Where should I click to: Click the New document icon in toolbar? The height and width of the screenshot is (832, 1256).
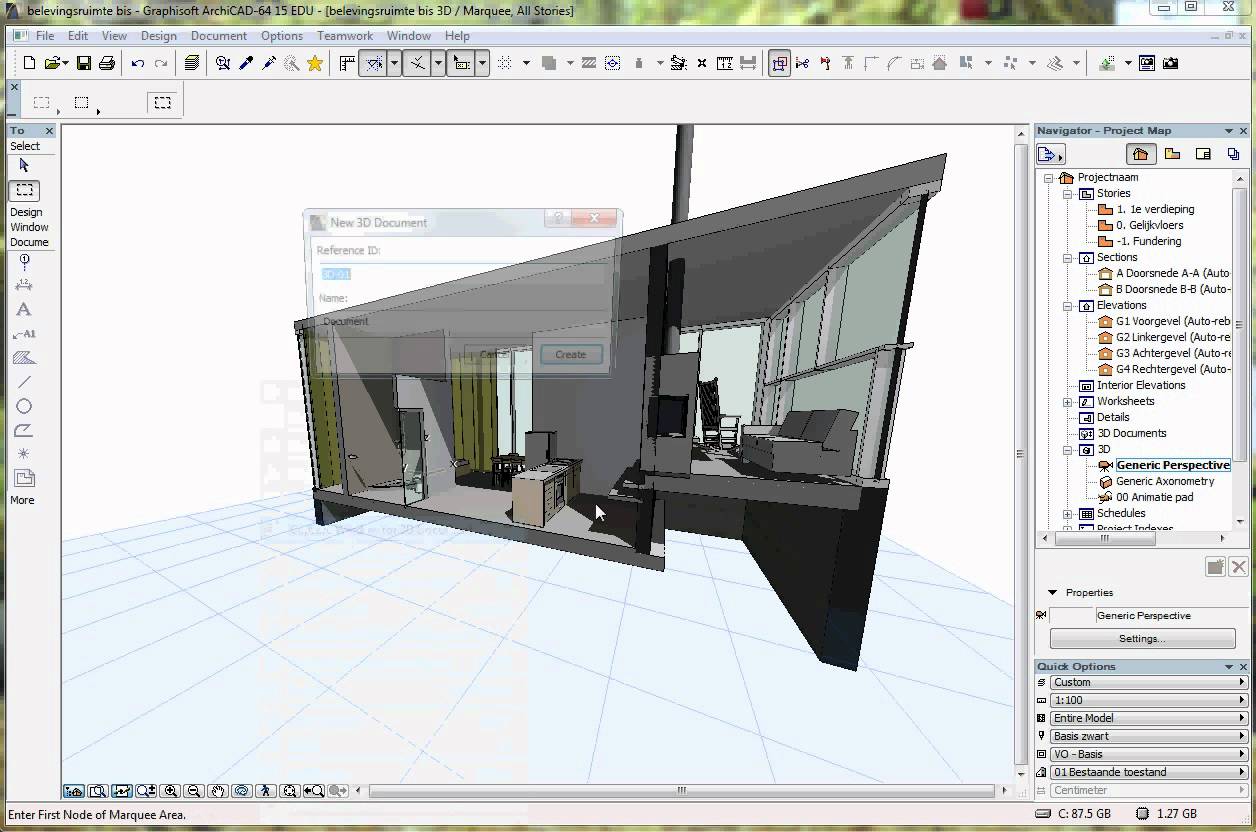pos(29,63)
